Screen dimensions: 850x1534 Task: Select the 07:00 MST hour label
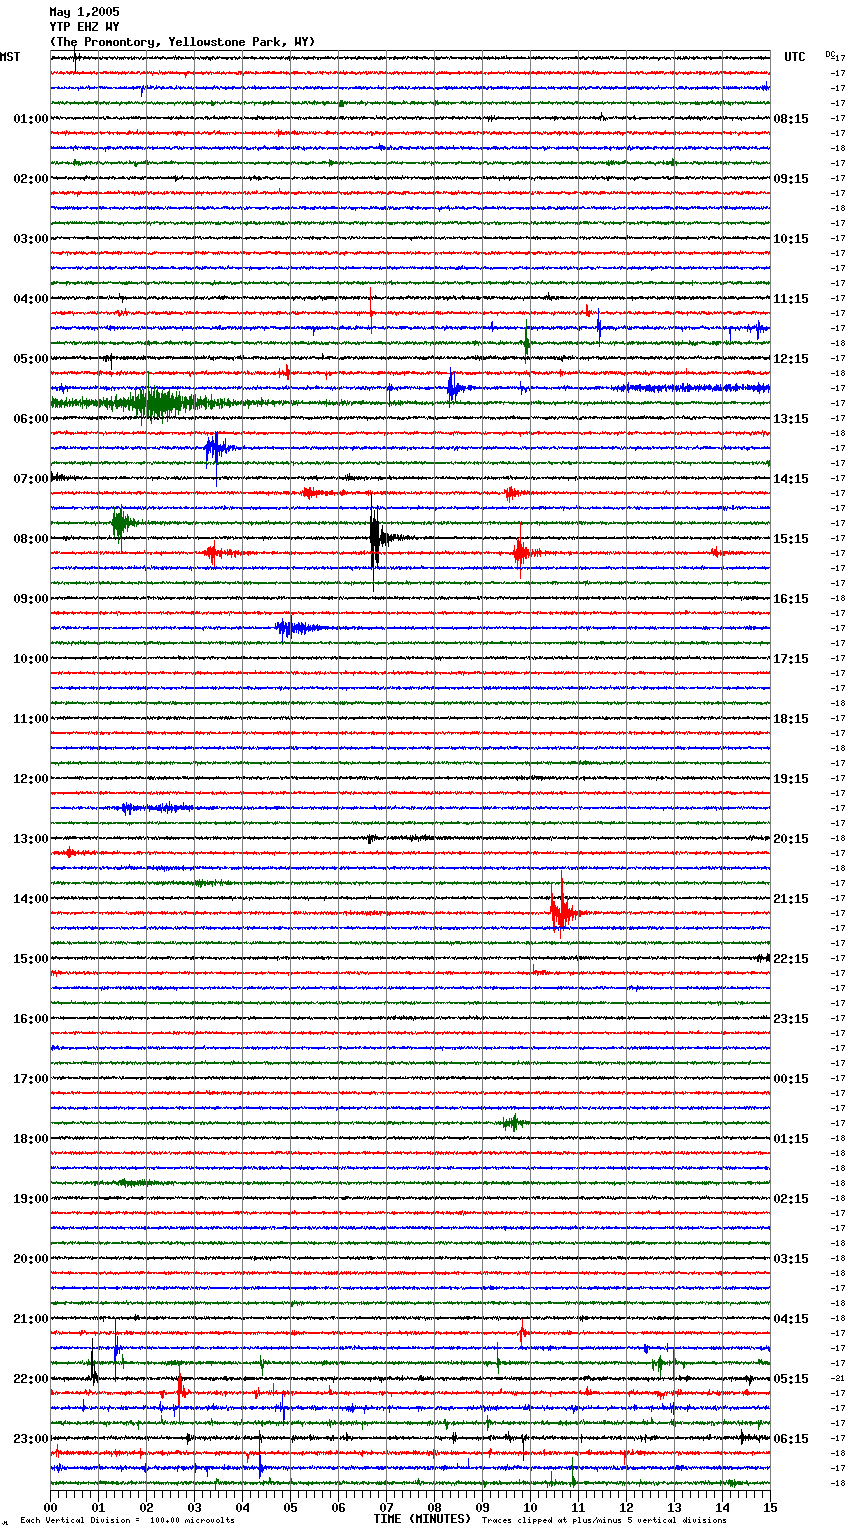tap(31, 479)
